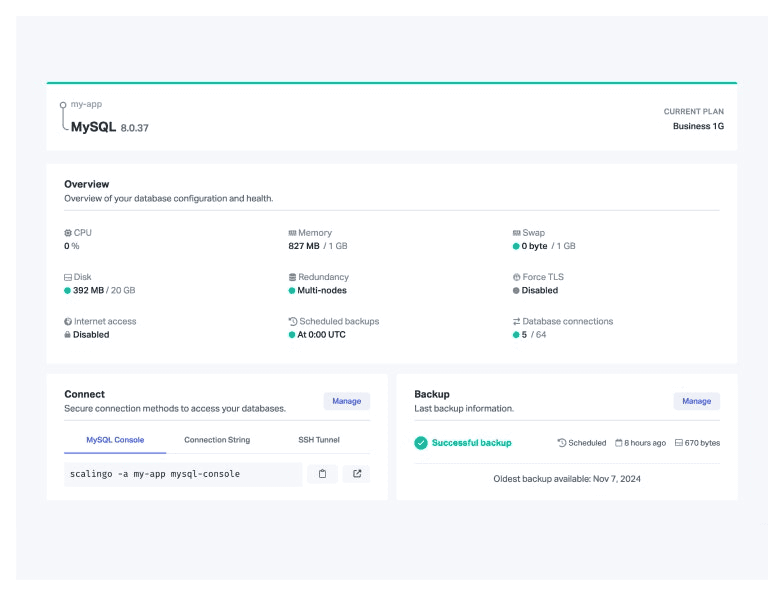The image size is (784, 596).
Task: Click the calendar icon beside 8 hours ago
Action: pyautogui.click(x=618, y=442)
